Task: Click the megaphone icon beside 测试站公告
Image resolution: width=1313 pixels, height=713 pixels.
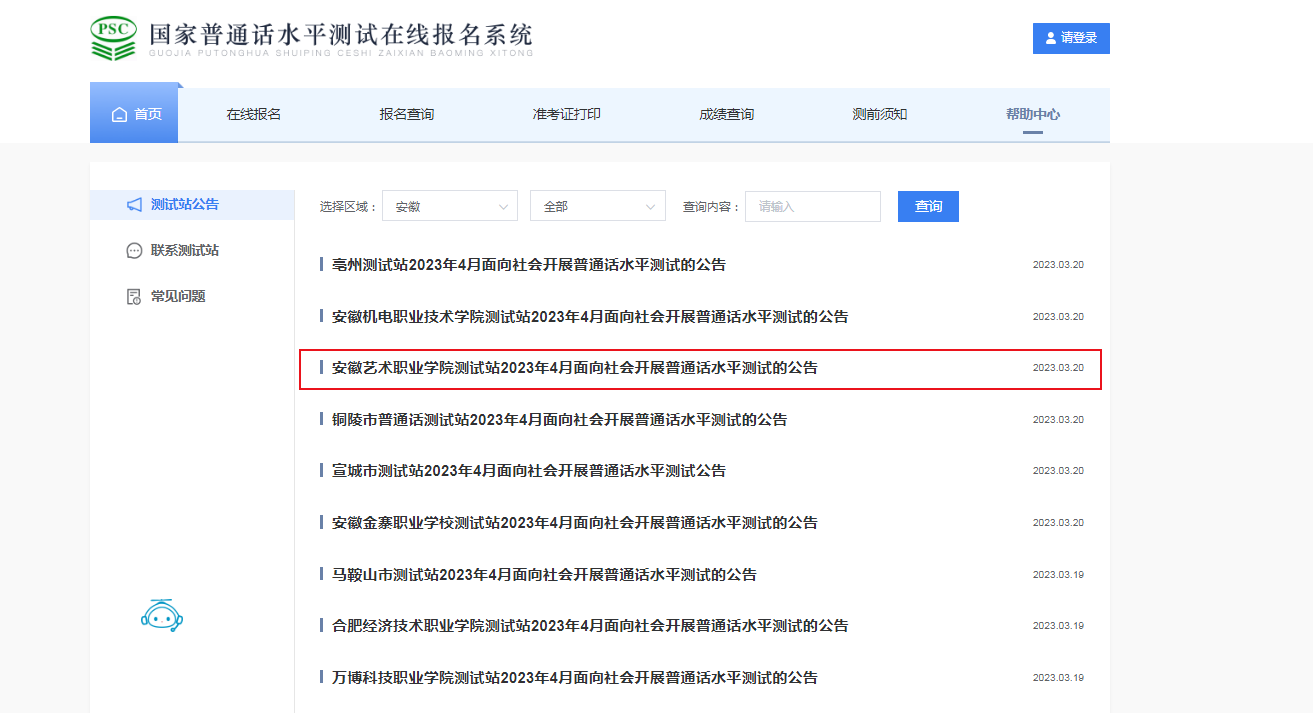Action: [x=134, y=205]
